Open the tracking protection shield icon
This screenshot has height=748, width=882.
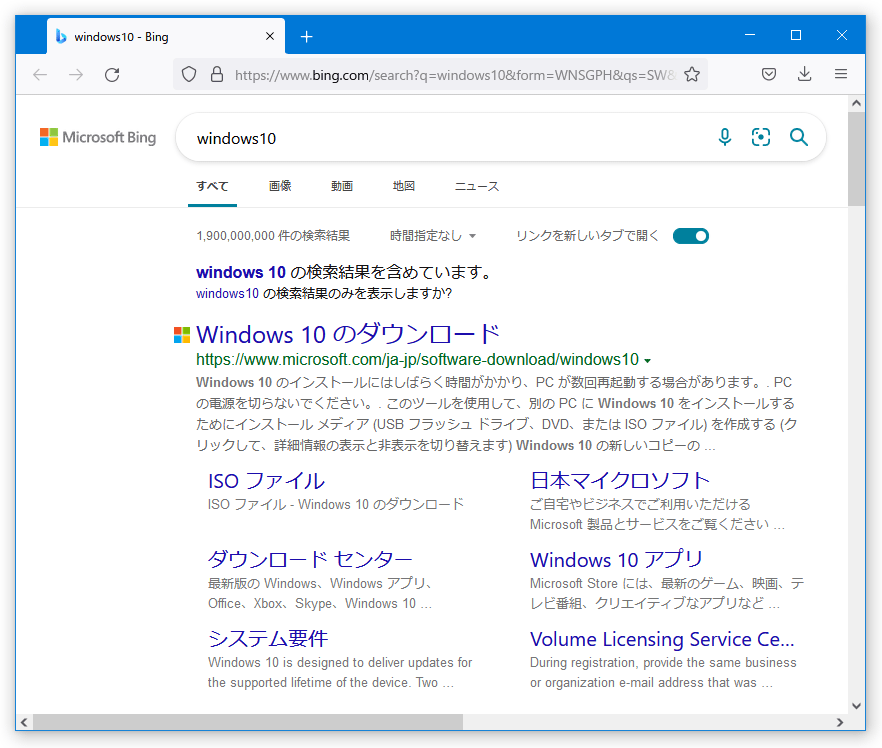189,74
